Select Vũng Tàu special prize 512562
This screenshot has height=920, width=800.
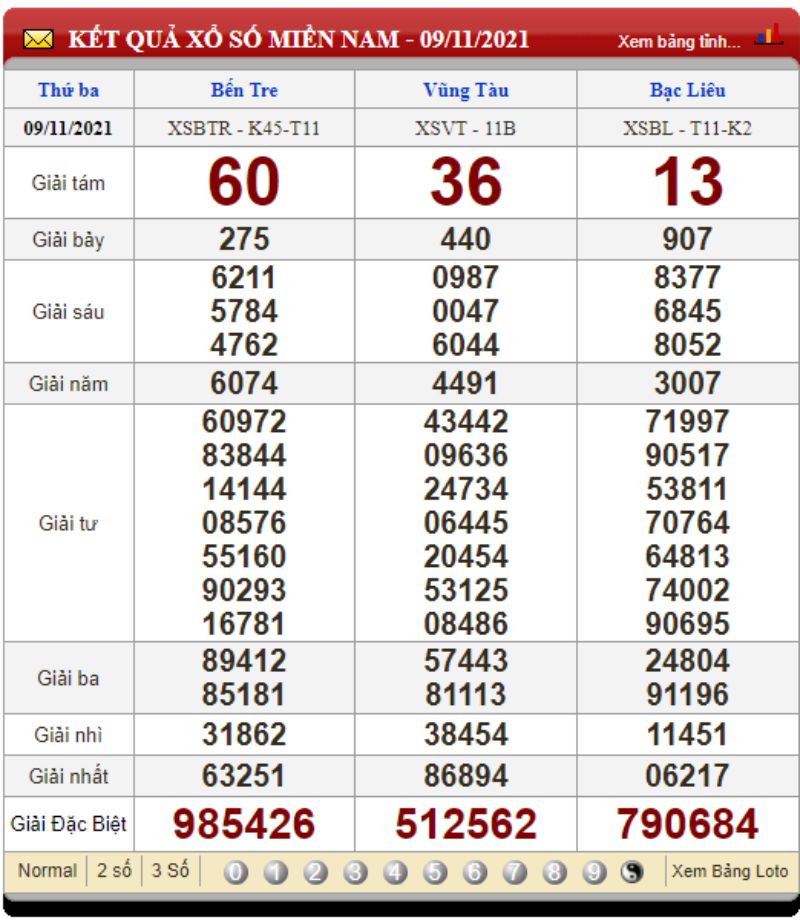(466, 824)
